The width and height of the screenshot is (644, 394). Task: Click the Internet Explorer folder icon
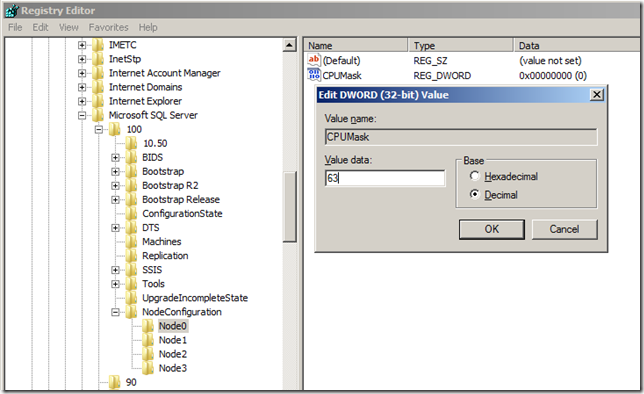point(98,101)
